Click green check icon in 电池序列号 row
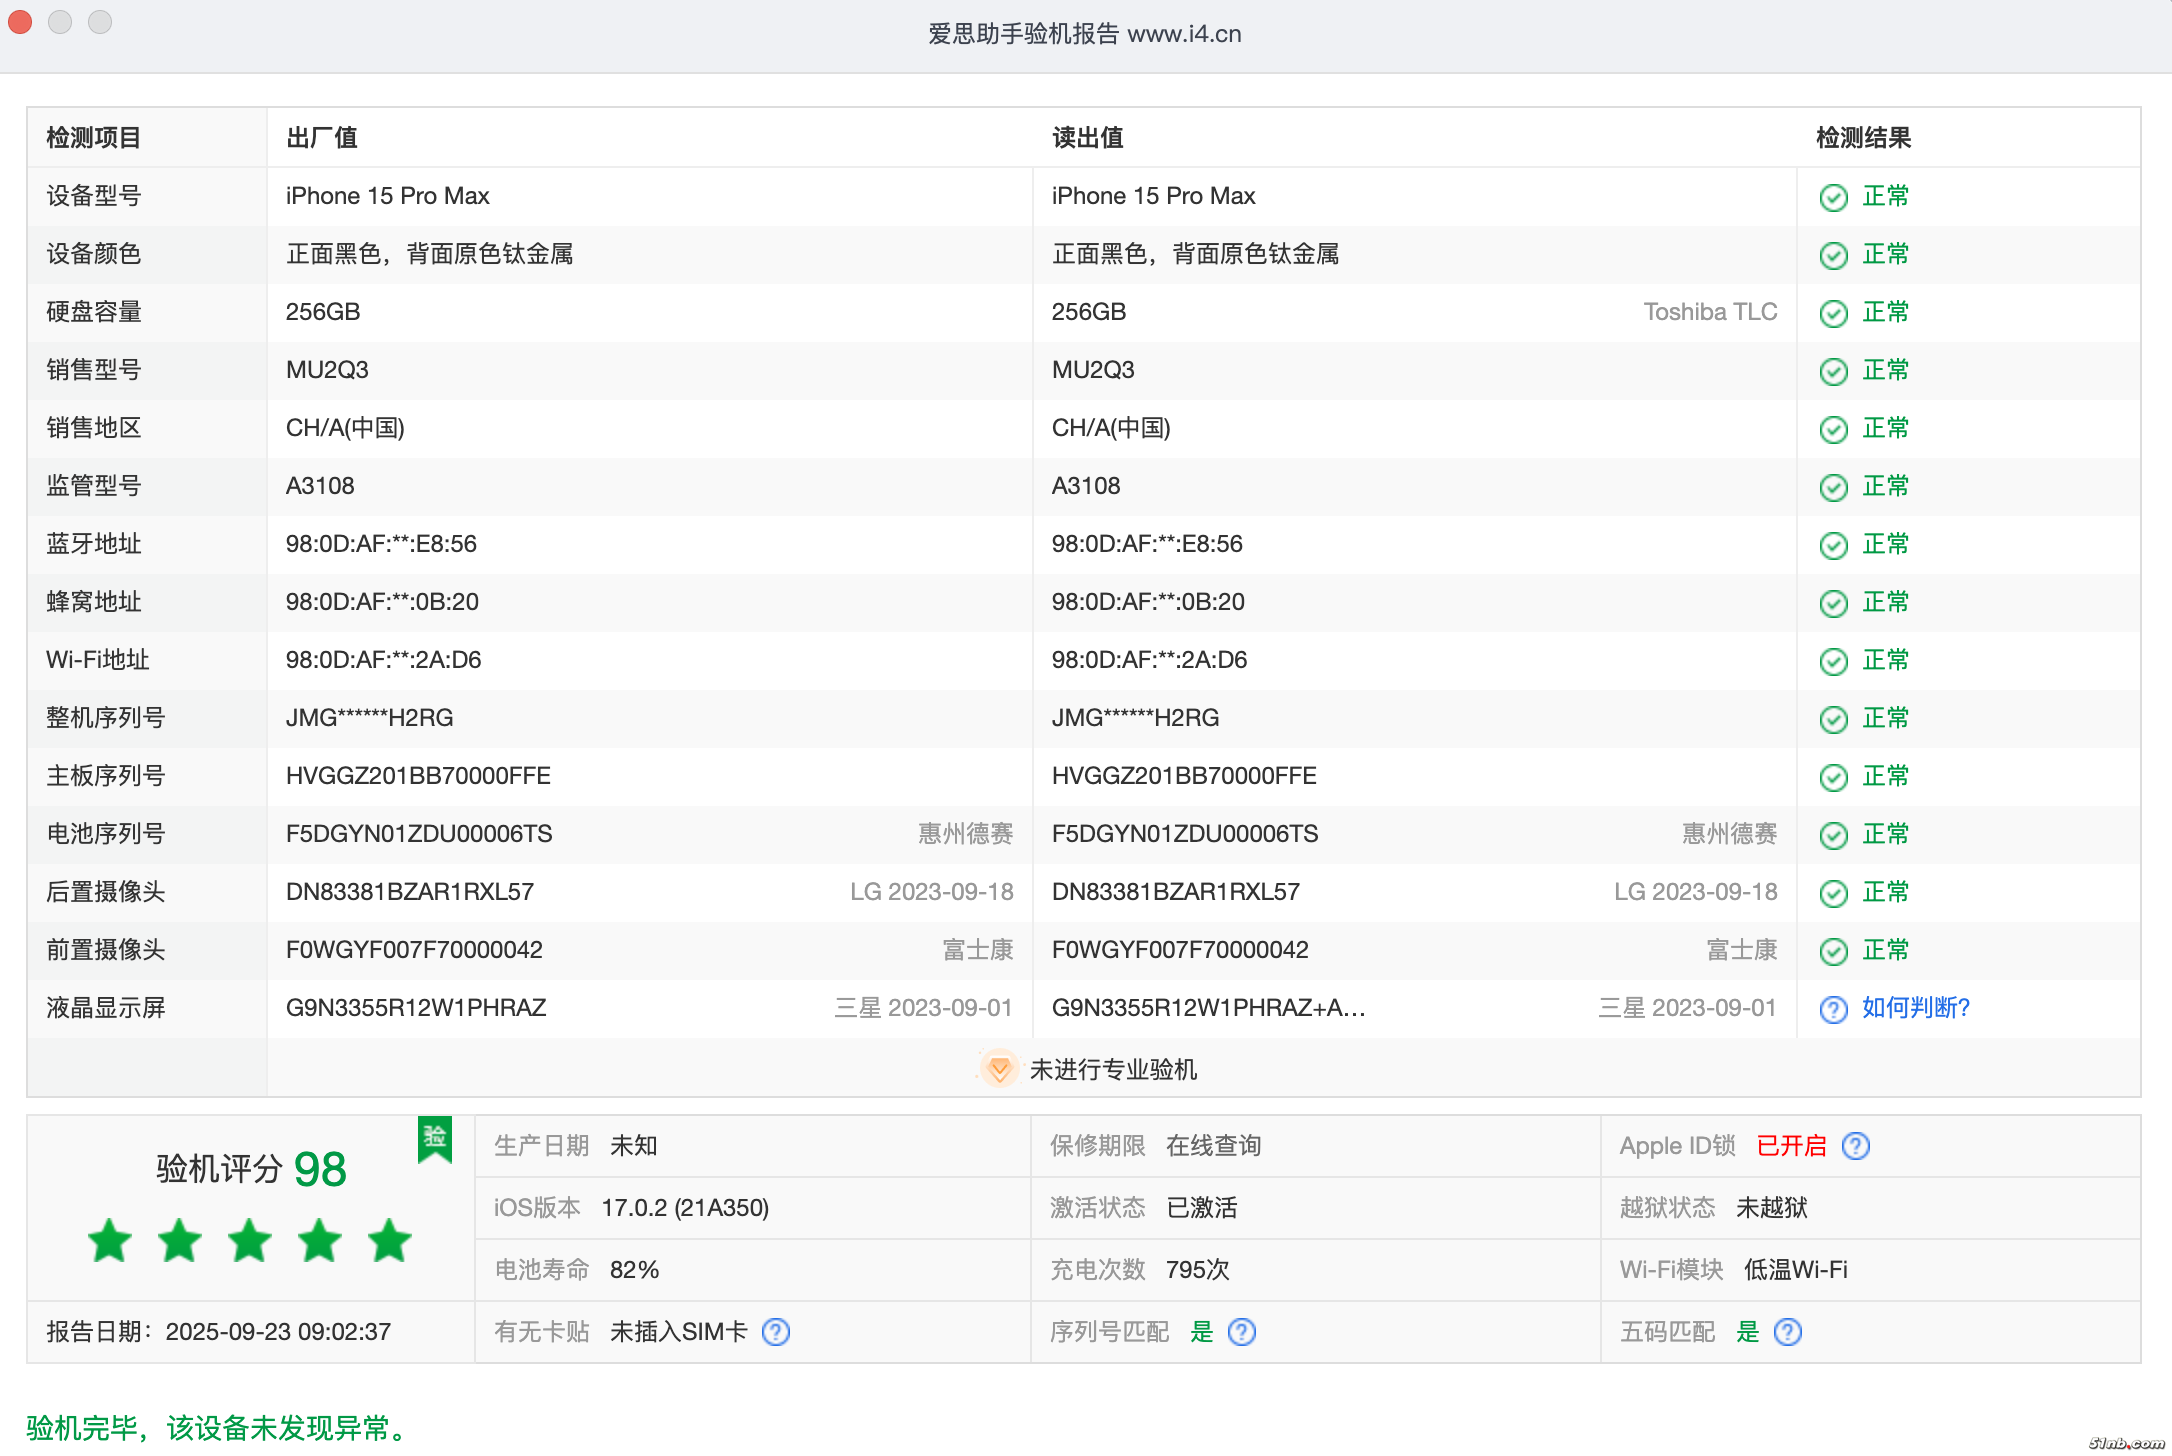 pos(1833,835)
